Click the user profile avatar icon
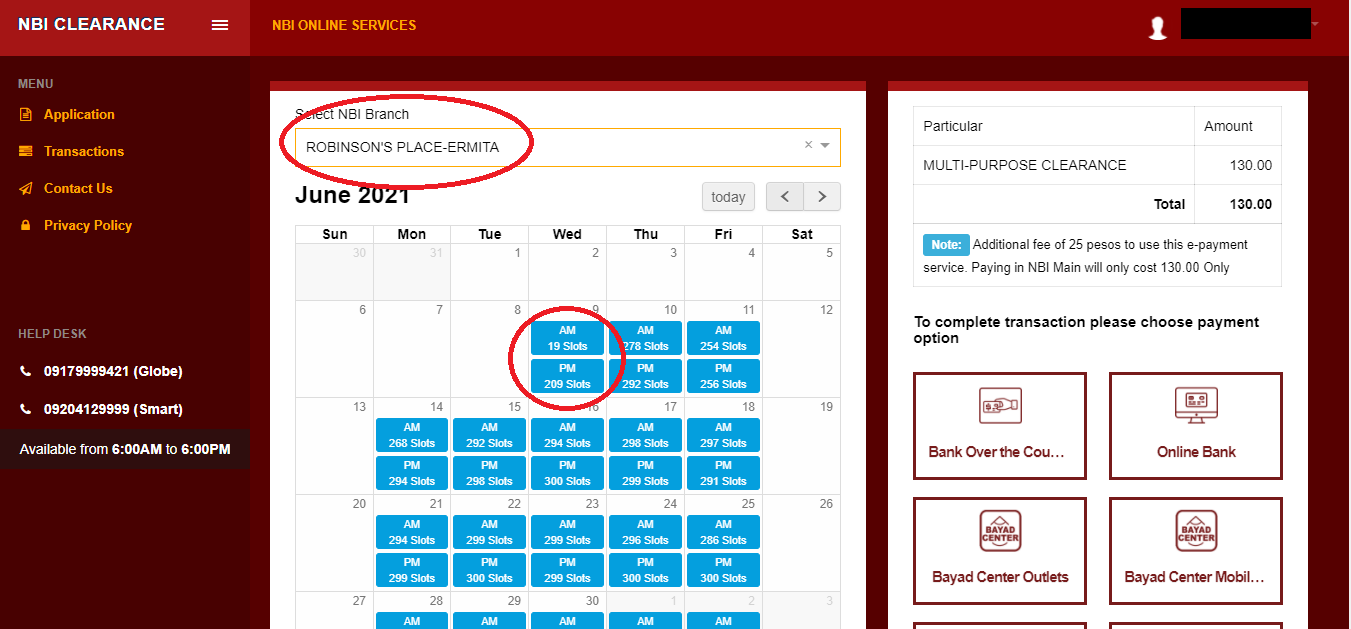 1158,28
